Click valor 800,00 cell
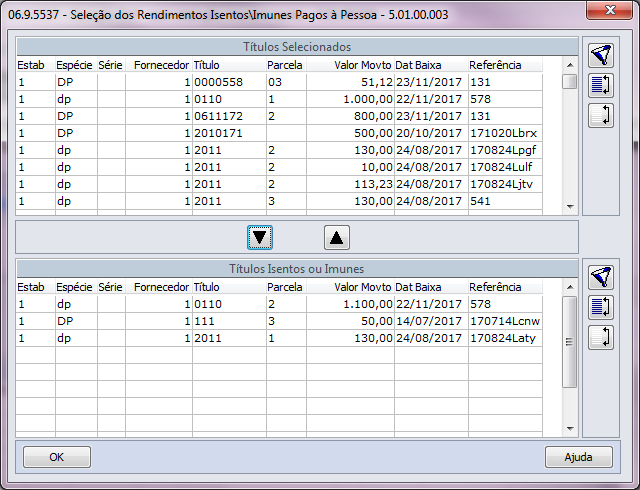Viewport: 640px width, 490px height. coord(350,116)
